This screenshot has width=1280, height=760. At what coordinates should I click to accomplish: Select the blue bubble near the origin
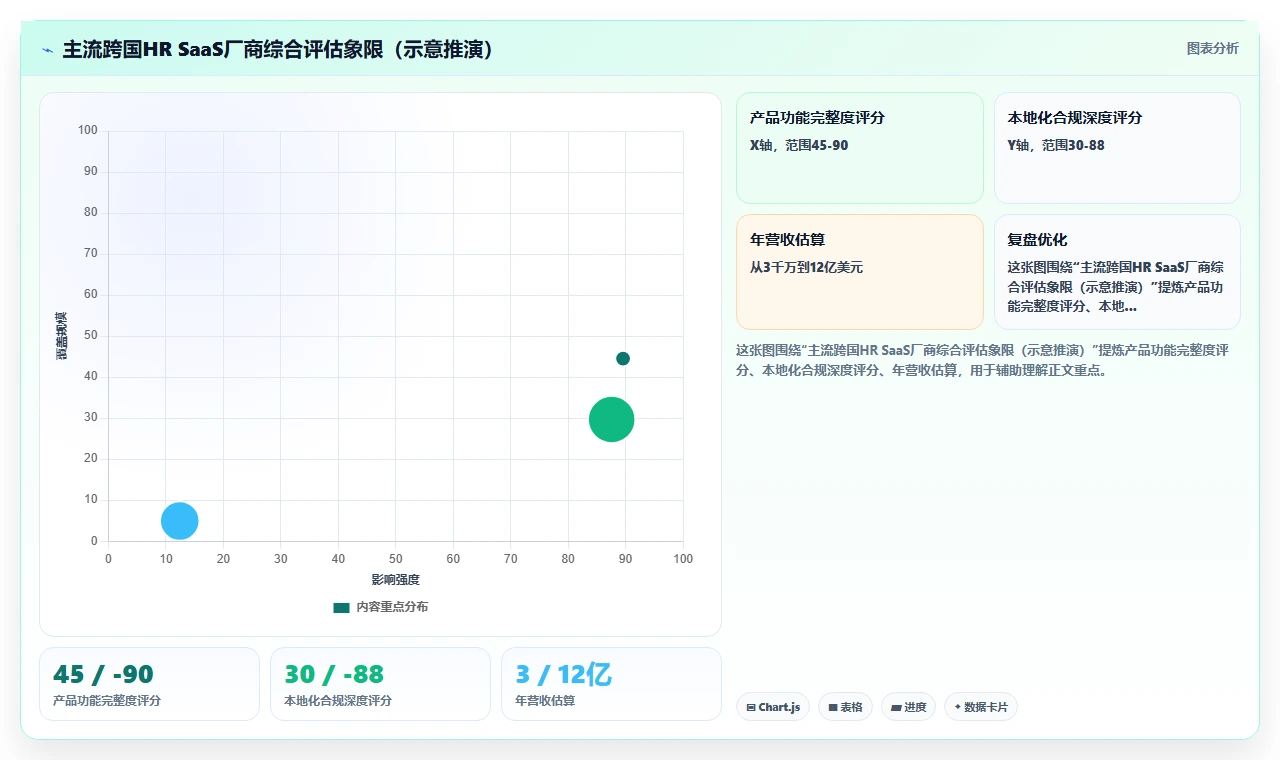[180, 521]
